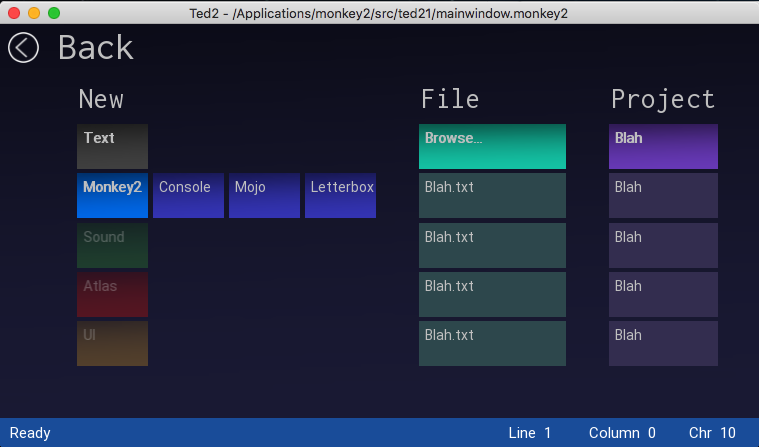759x447 pixels.
Task: Click the dimmed red Atlas tile
Action: (x=112, y=294)
